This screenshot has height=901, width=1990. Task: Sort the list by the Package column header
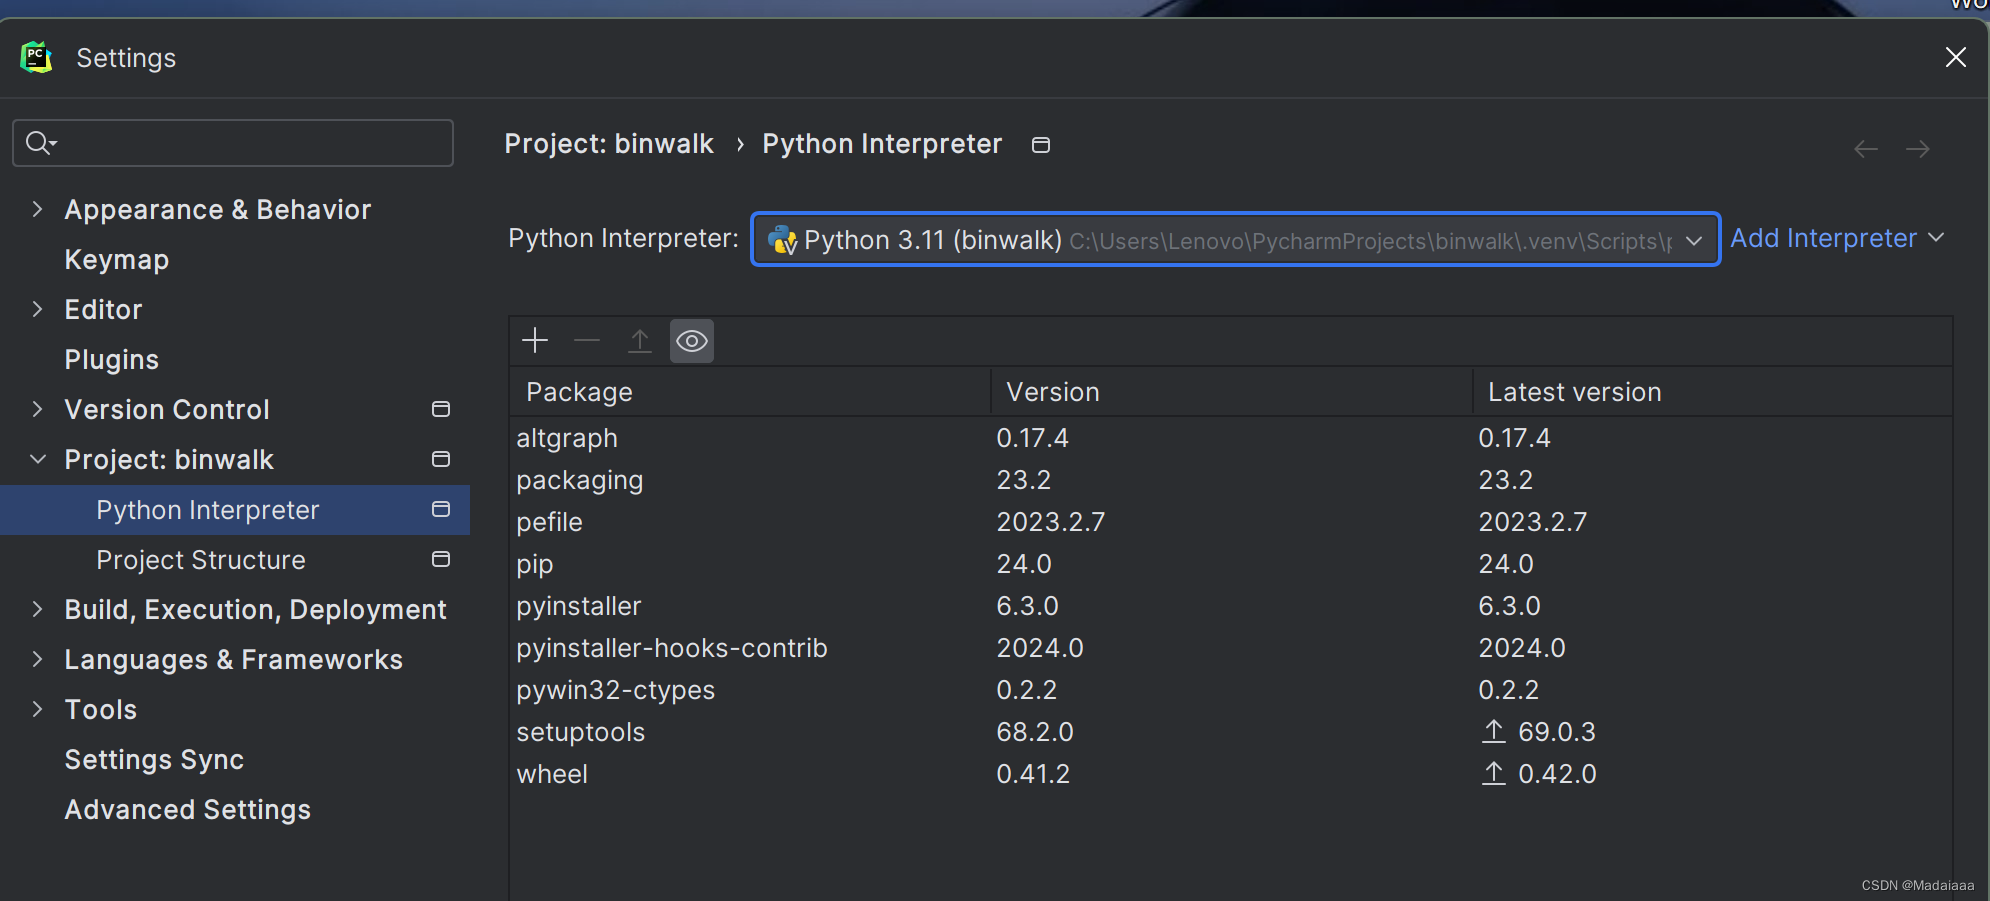point(750,392)
